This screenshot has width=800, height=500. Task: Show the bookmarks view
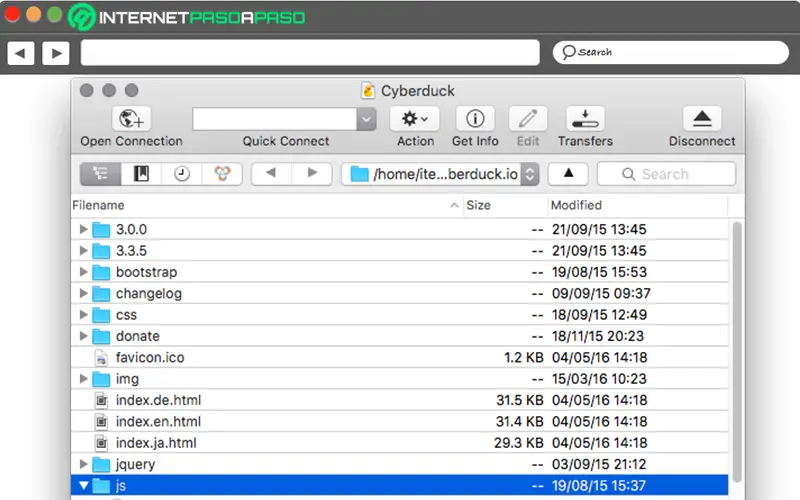(141, 174)
